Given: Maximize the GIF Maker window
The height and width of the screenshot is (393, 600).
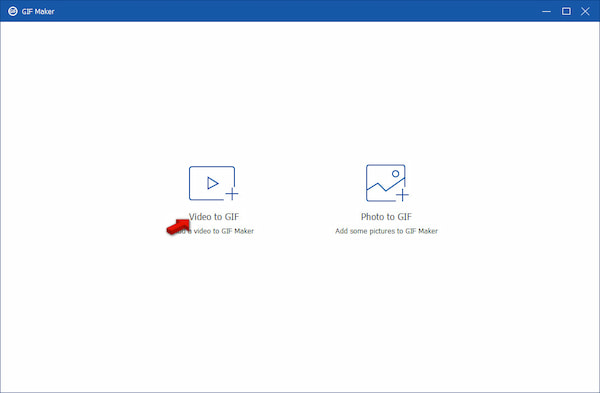Looking at the screenshot, I should [566, 11].
